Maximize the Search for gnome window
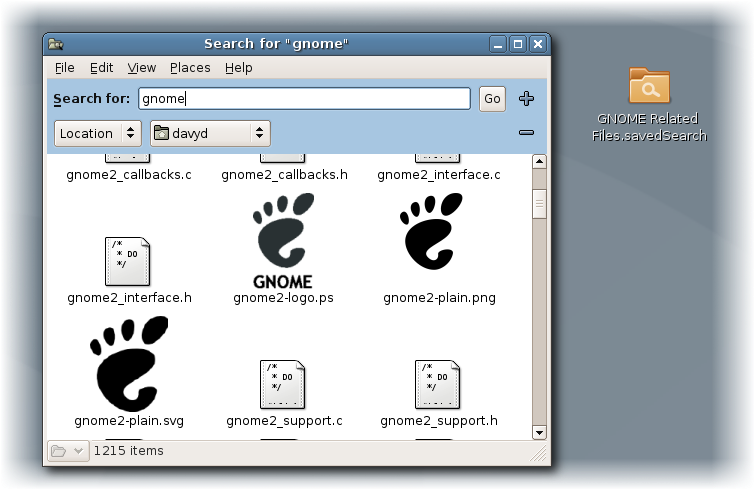 click(x=518, y=44)
